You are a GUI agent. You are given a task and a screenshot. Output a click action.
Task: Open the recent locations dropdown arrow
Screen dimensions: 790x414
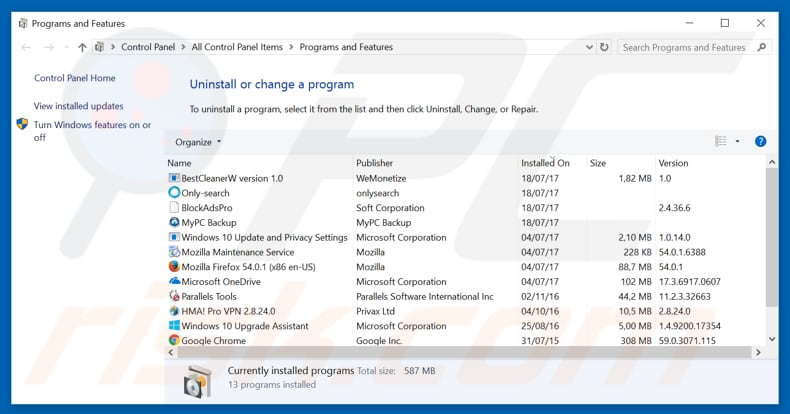[x=67, y=47]
